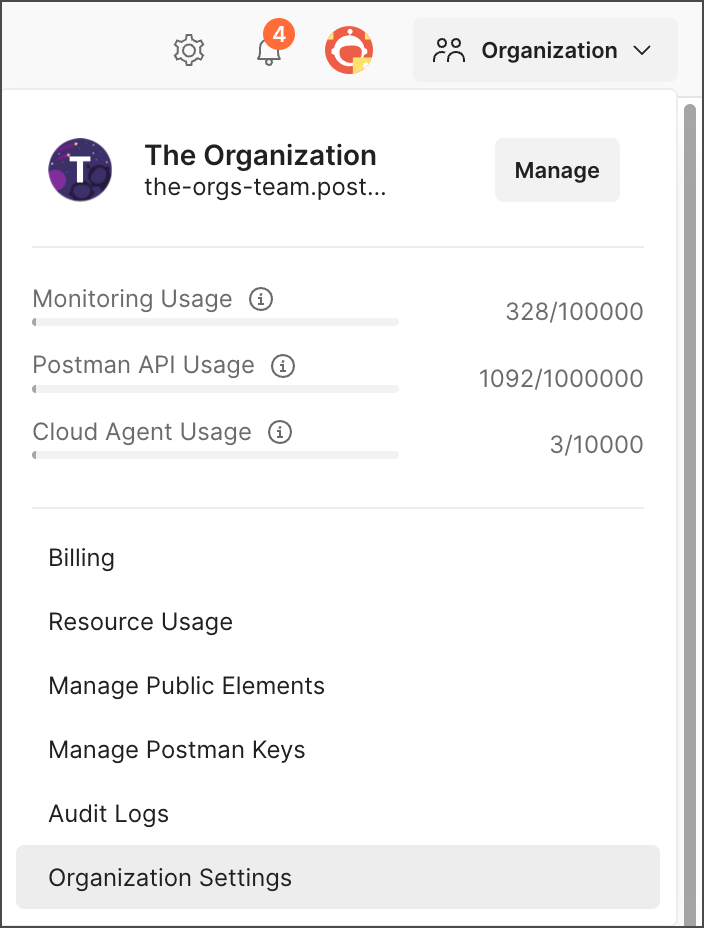Click the people icon beside Organization
This screenshot has height=928, width=704.
click(x=450, y=50)
